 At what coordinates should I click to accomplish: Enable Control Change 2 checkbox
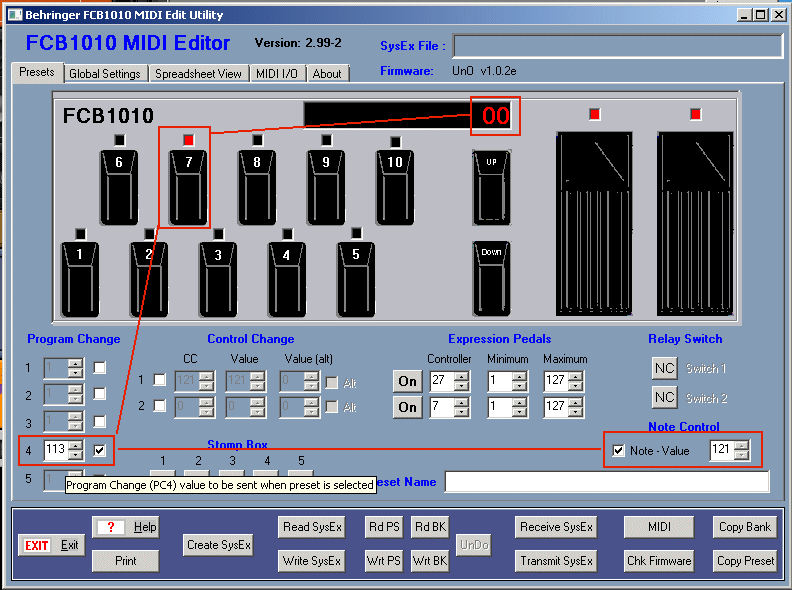pos(160,405)
